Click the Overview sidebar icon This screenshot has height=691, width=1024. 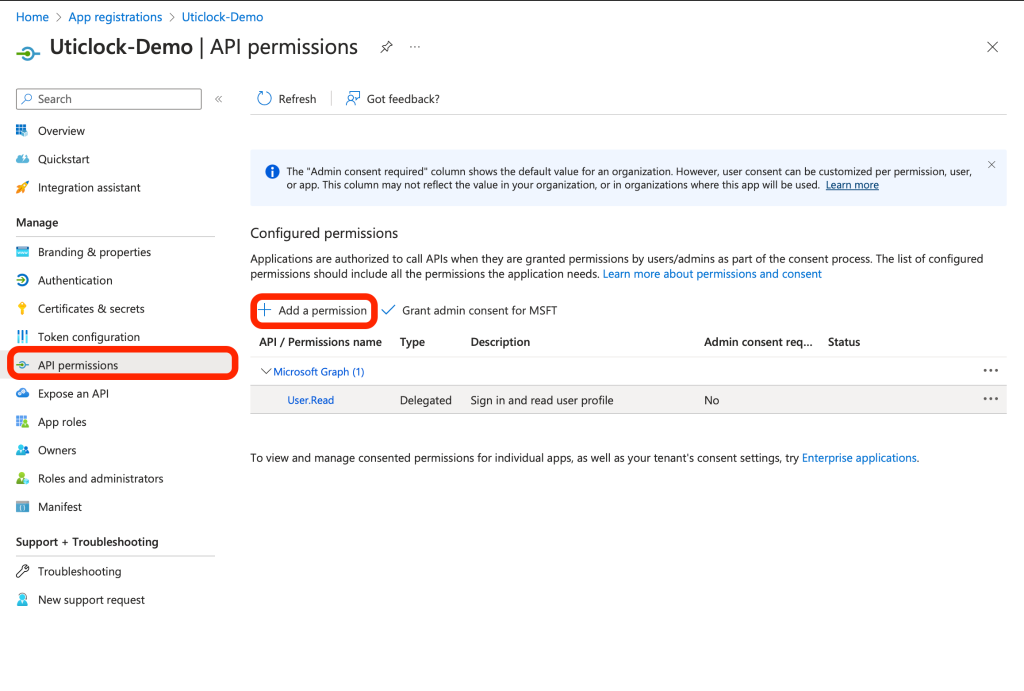(x=22, y=131)
